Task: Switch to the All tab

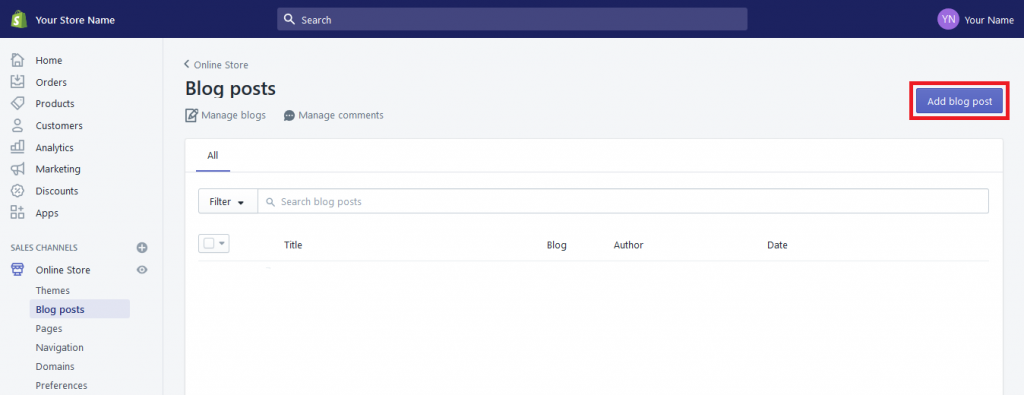Action: point(213,155)
